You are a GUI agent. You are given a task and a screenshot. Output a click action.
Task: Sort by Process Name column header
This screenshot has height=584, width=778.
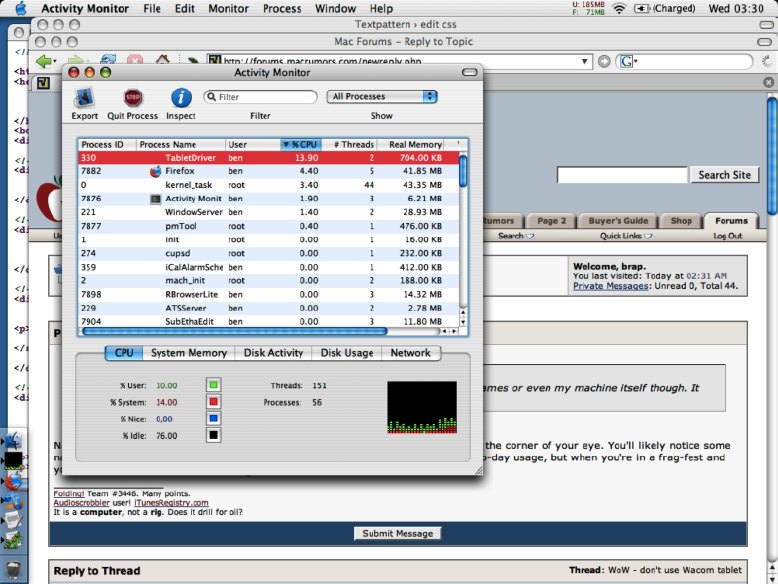(181, 144)
